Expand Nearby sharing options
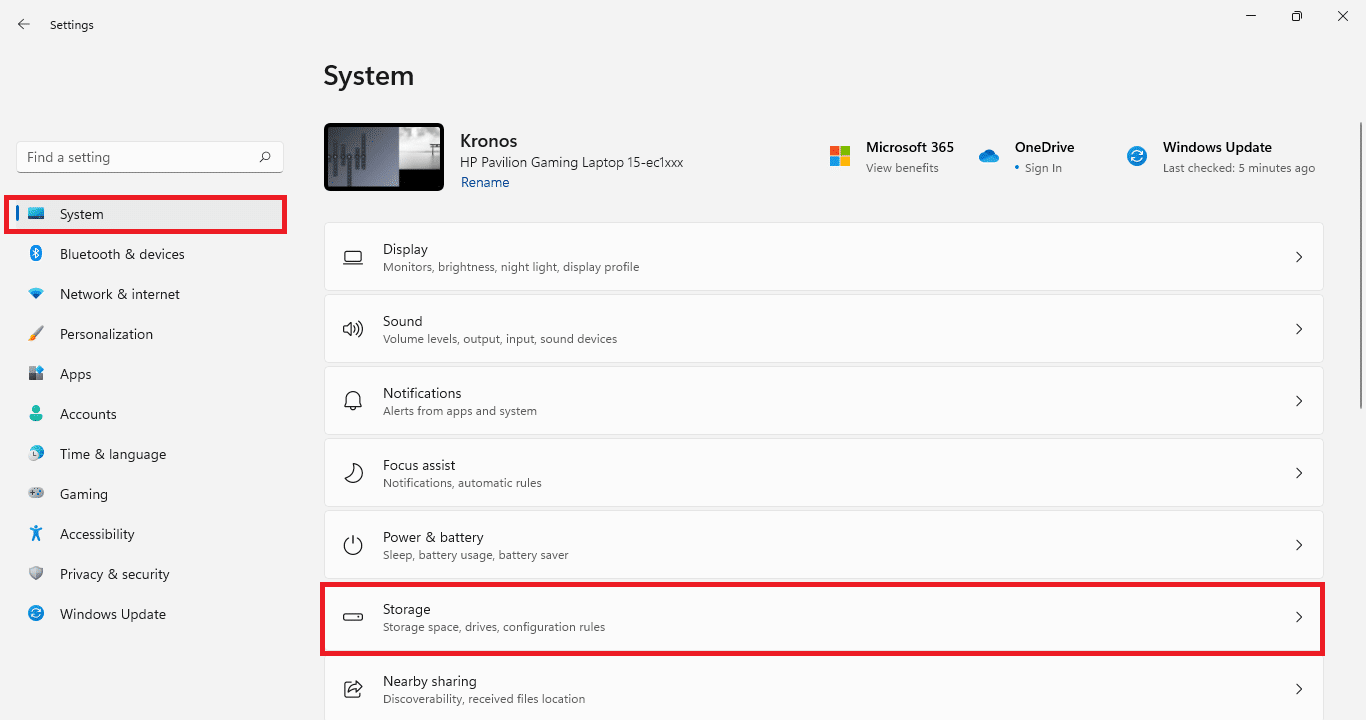 click(1299, 688)
